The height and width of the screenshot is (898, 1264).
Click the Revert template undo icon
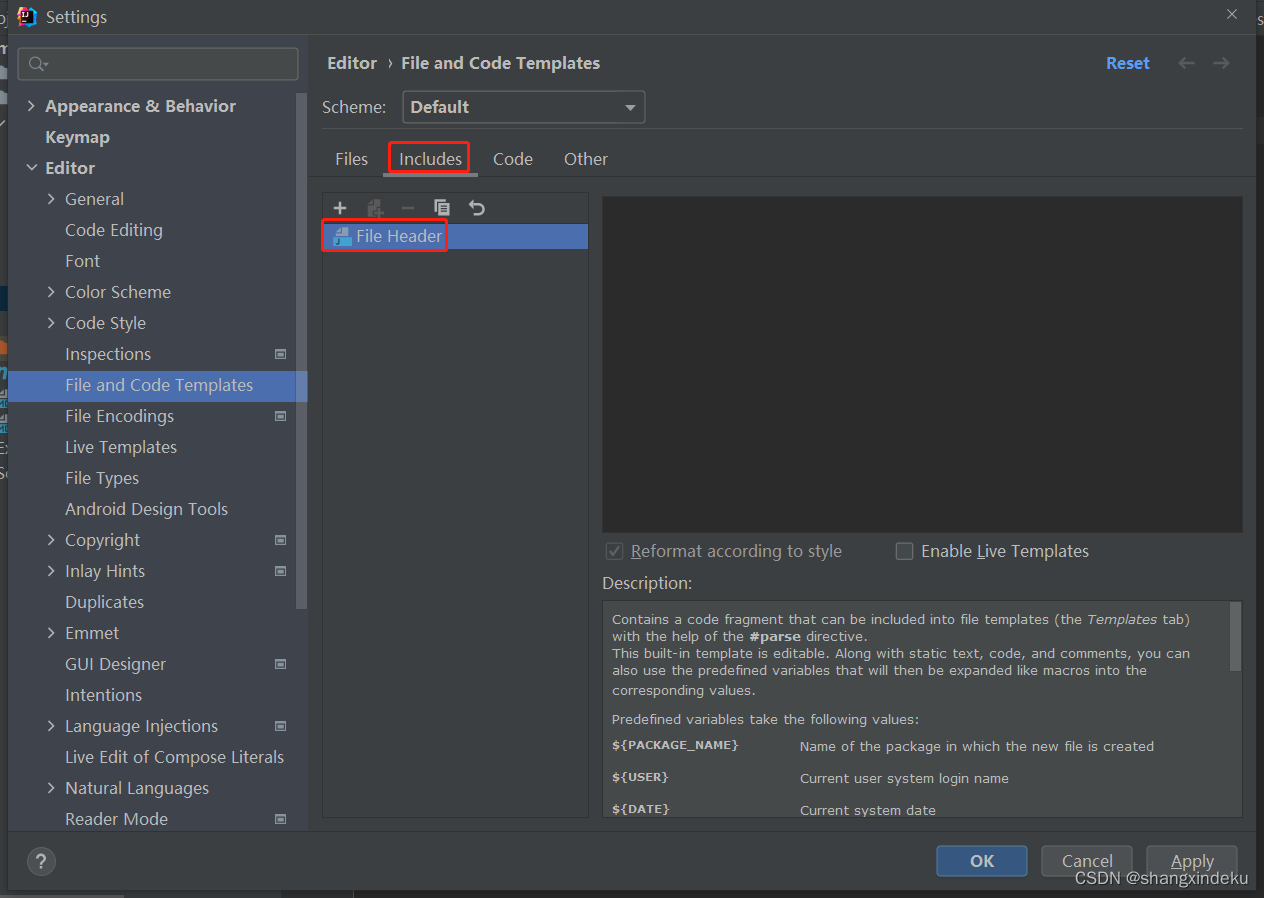coord(477,208)
